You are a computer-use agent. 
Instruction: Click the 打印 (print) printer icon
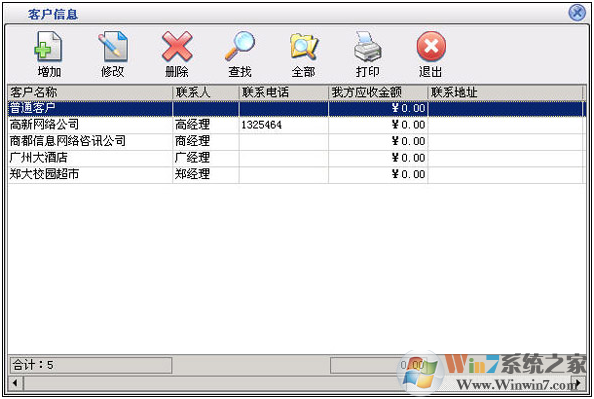pos(367,47)
